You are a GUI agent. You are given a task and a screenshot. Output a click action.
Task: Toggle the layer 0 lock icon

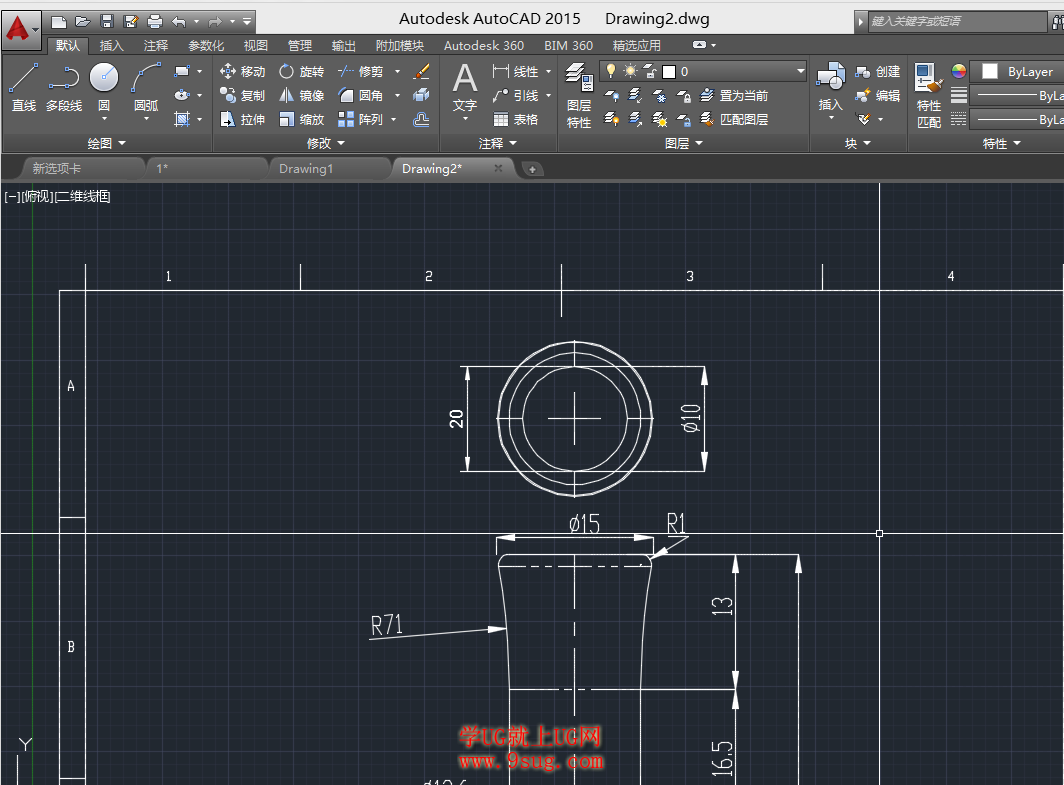point(650,71)
